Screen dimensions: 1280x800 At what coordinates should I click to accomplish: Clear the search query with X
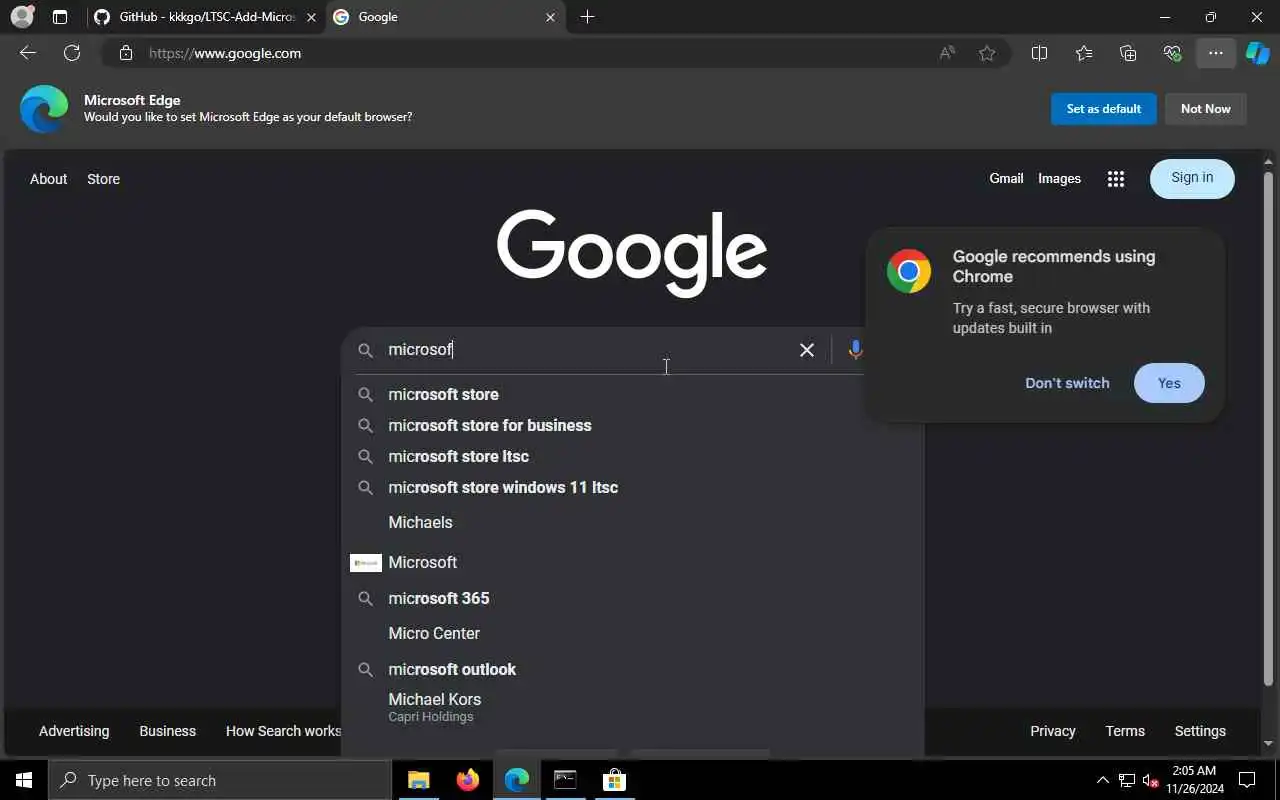(x=807, y=350)
